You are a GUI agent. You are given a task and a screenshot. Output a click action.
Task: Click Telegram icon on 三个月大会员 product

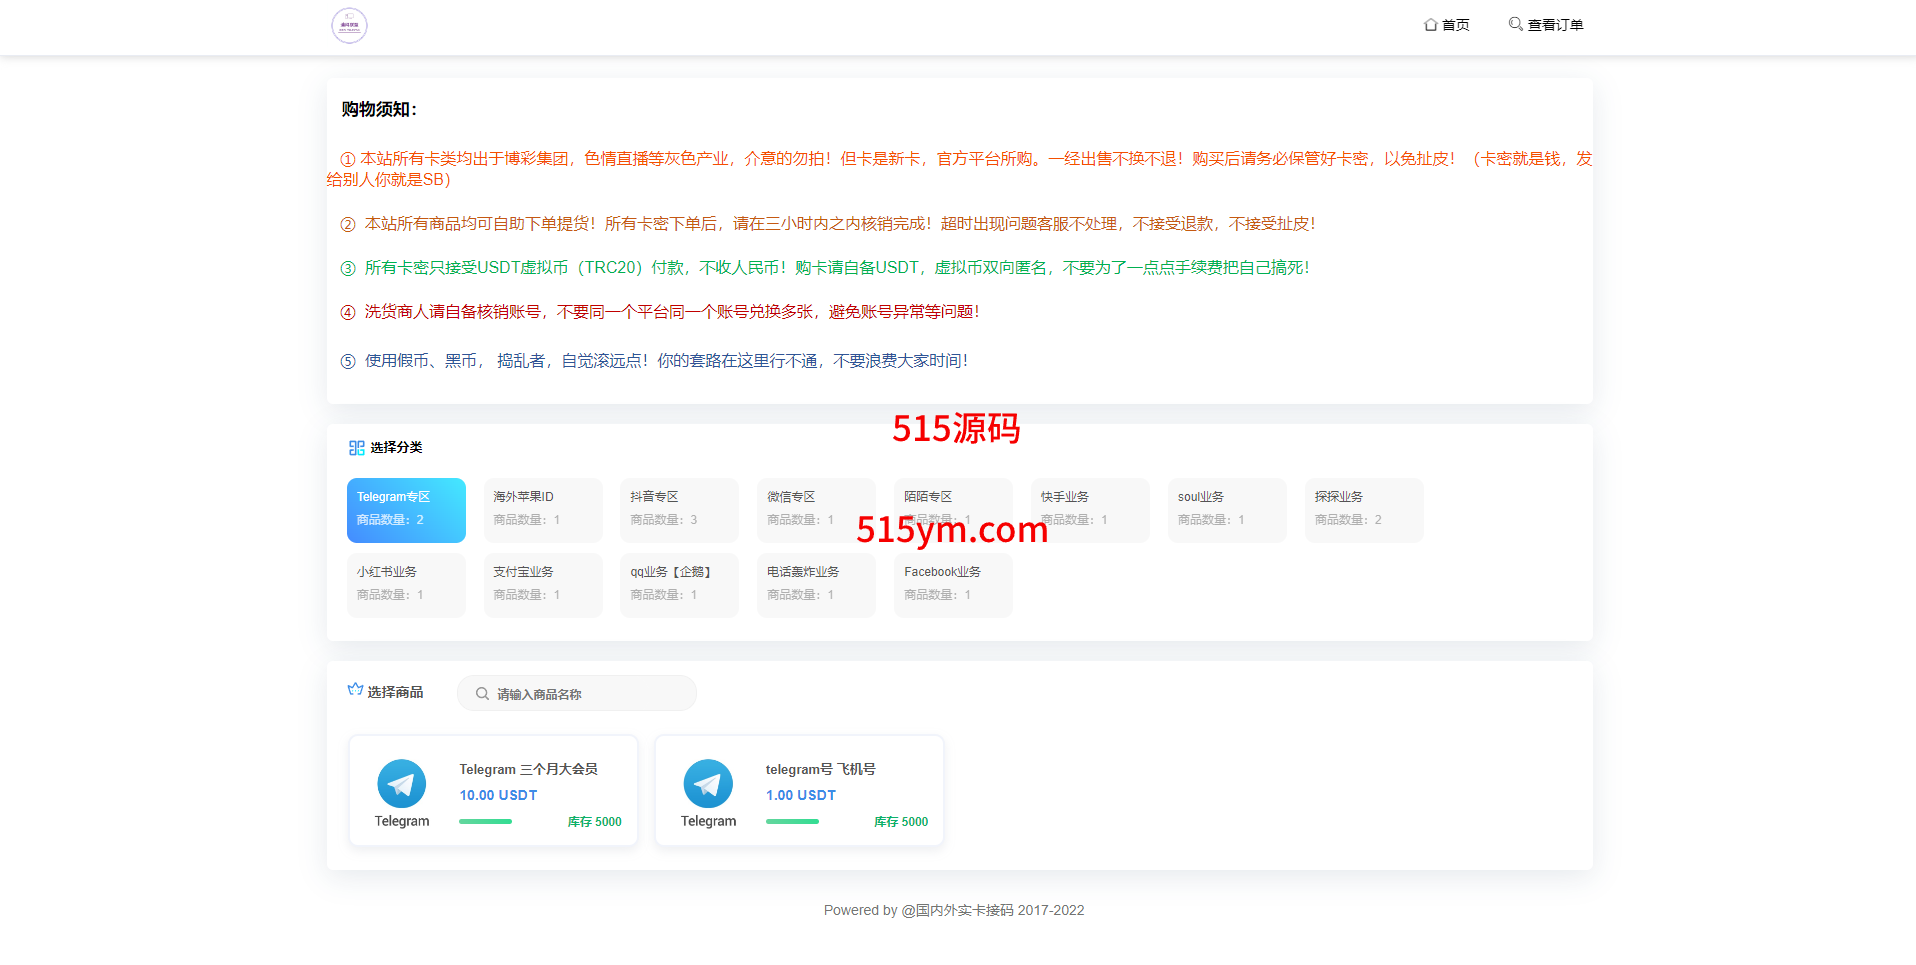[401, 784]
